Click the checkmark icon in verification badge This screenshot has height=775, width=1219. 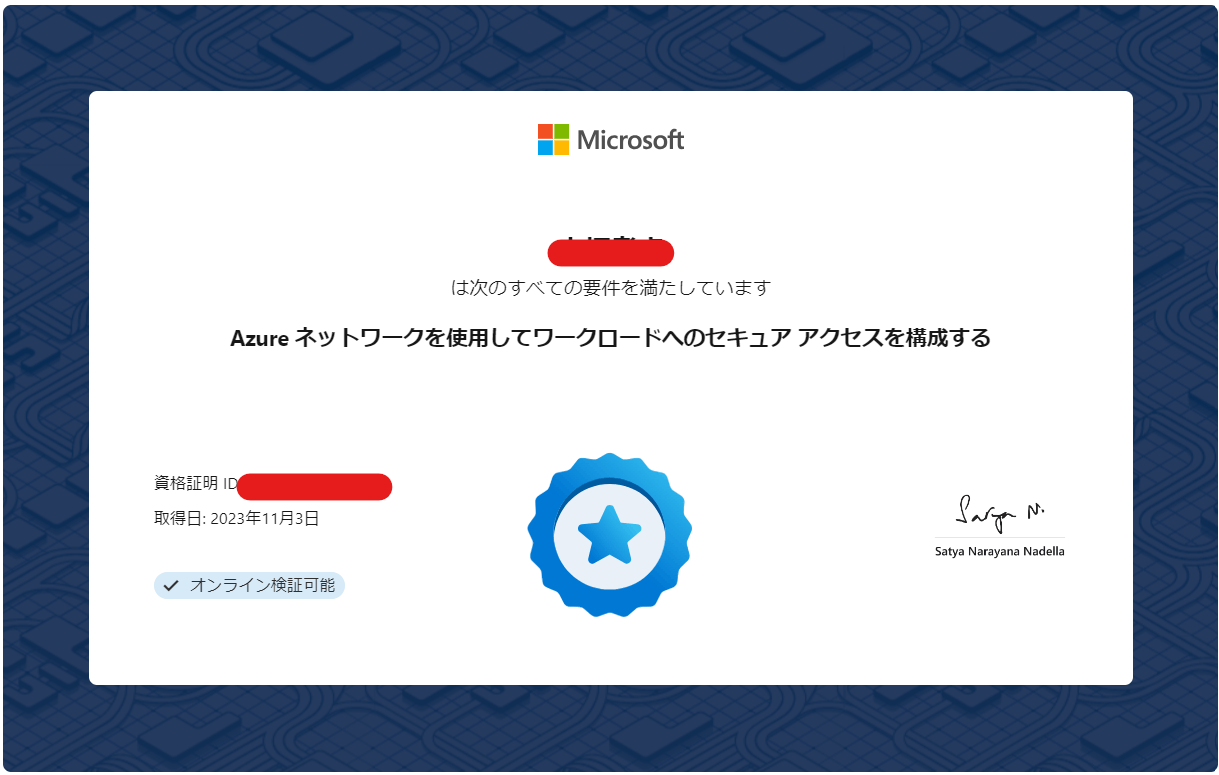[x=171, y=586]
